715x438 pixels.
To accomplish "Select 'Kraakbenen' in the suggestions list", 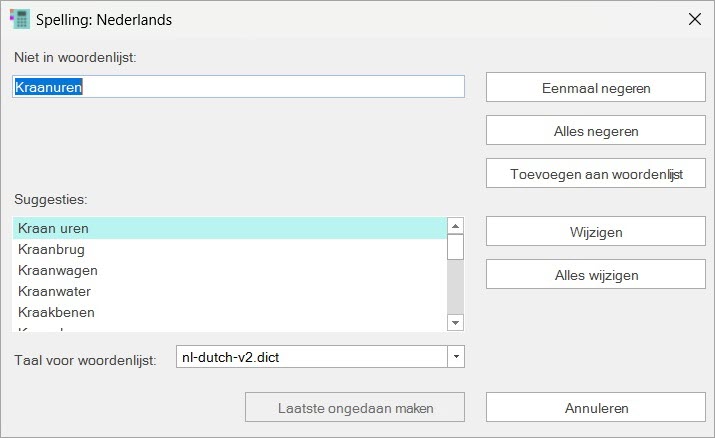I will [229, 312].
